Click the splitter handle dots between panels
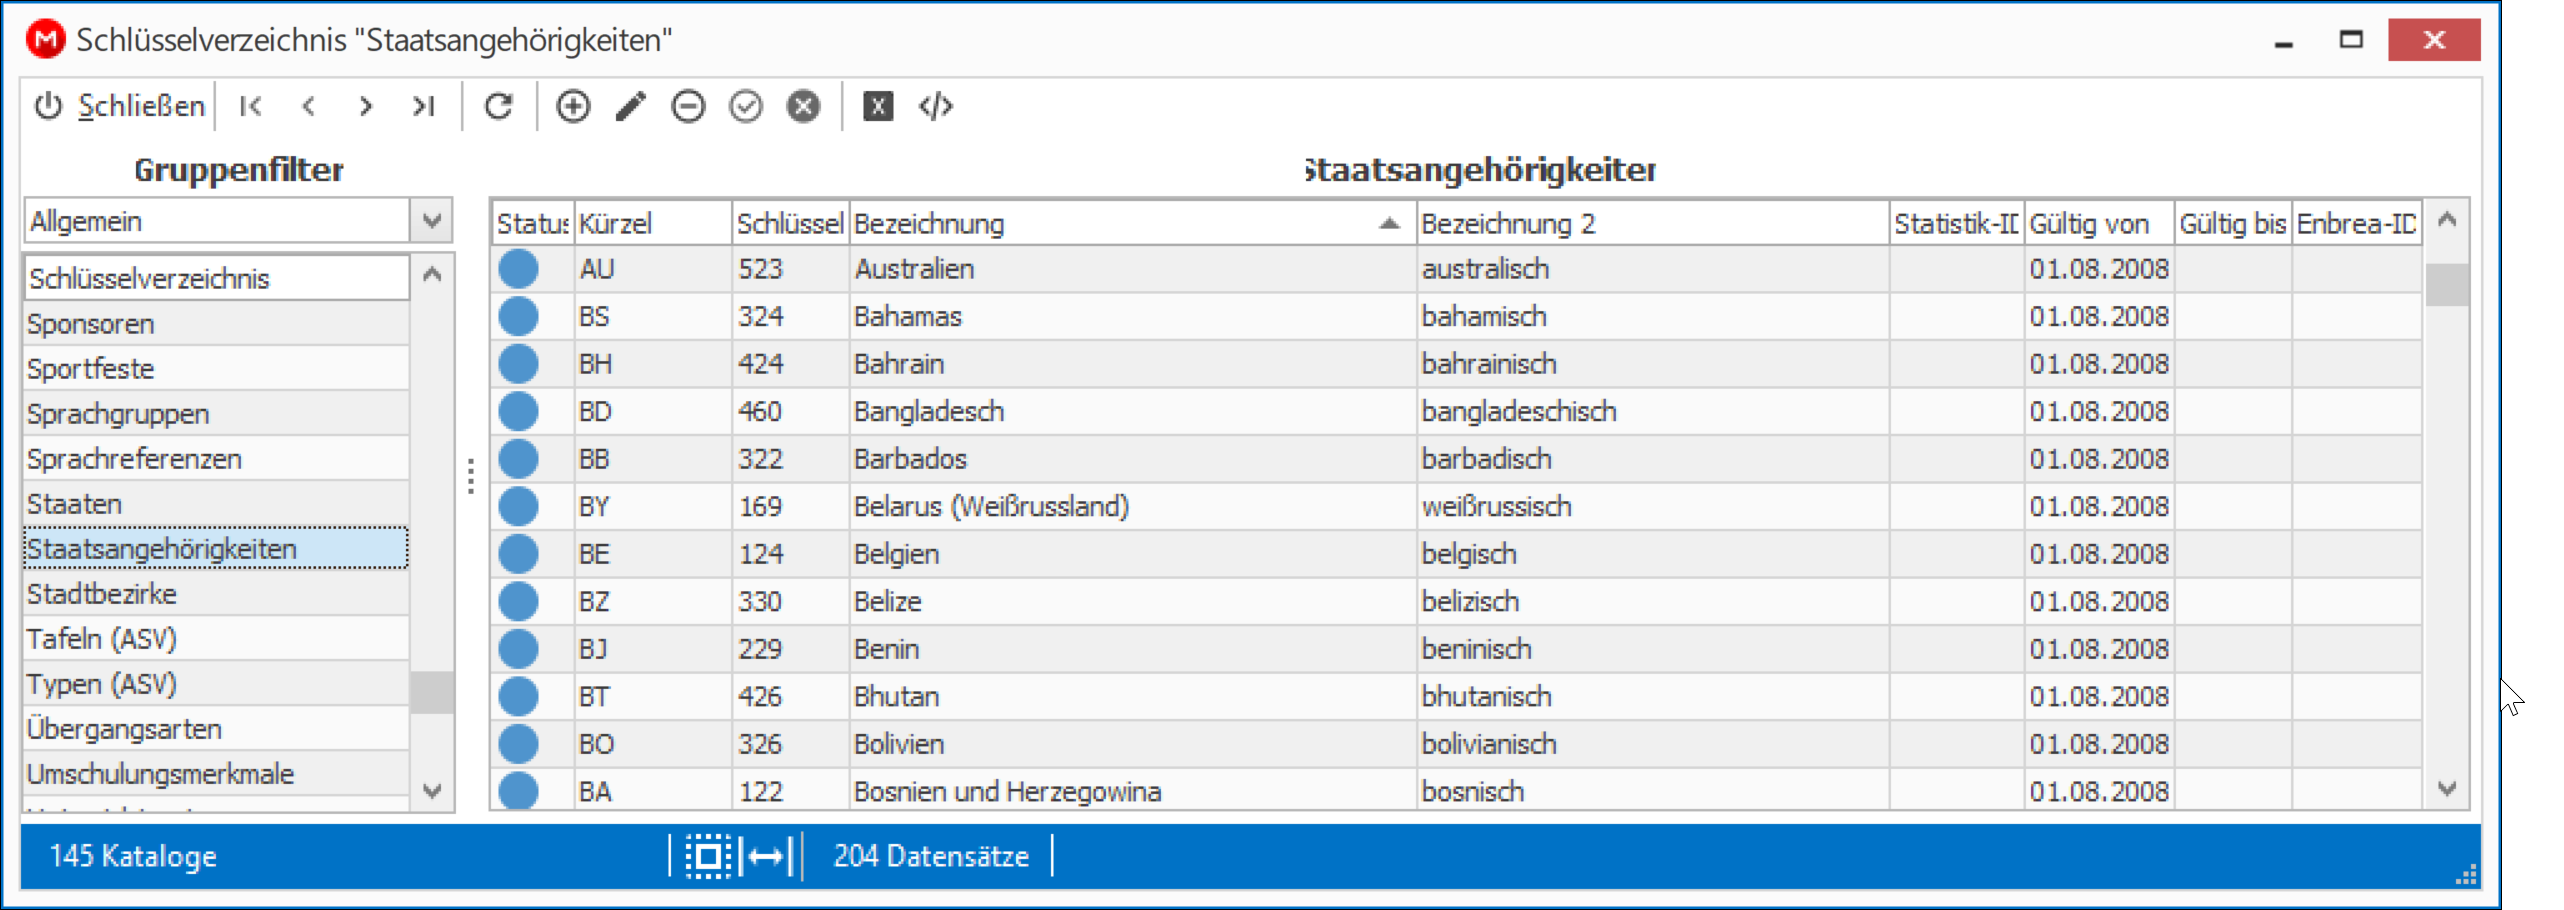 471,476
